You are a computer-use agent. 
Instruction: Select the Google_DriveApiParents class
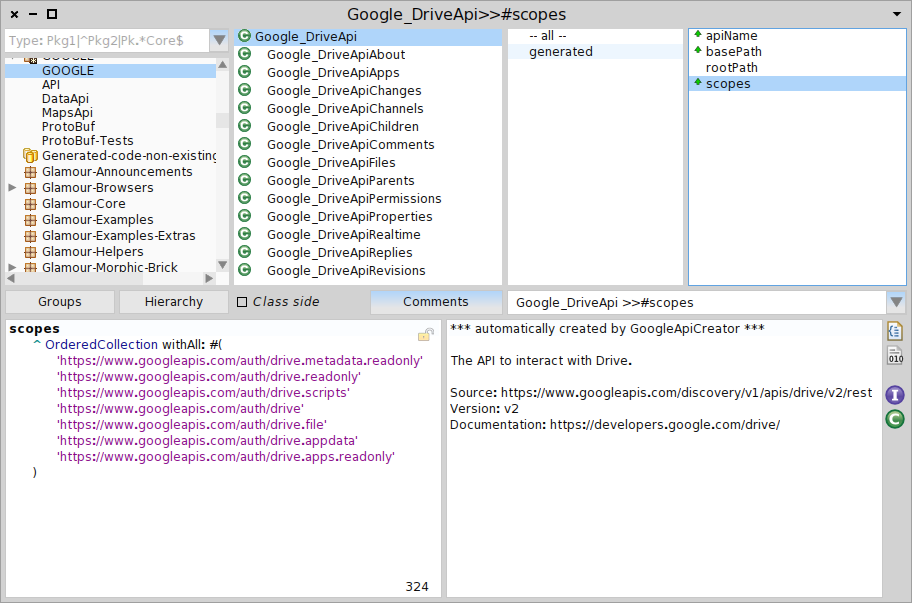pos(368,180)
